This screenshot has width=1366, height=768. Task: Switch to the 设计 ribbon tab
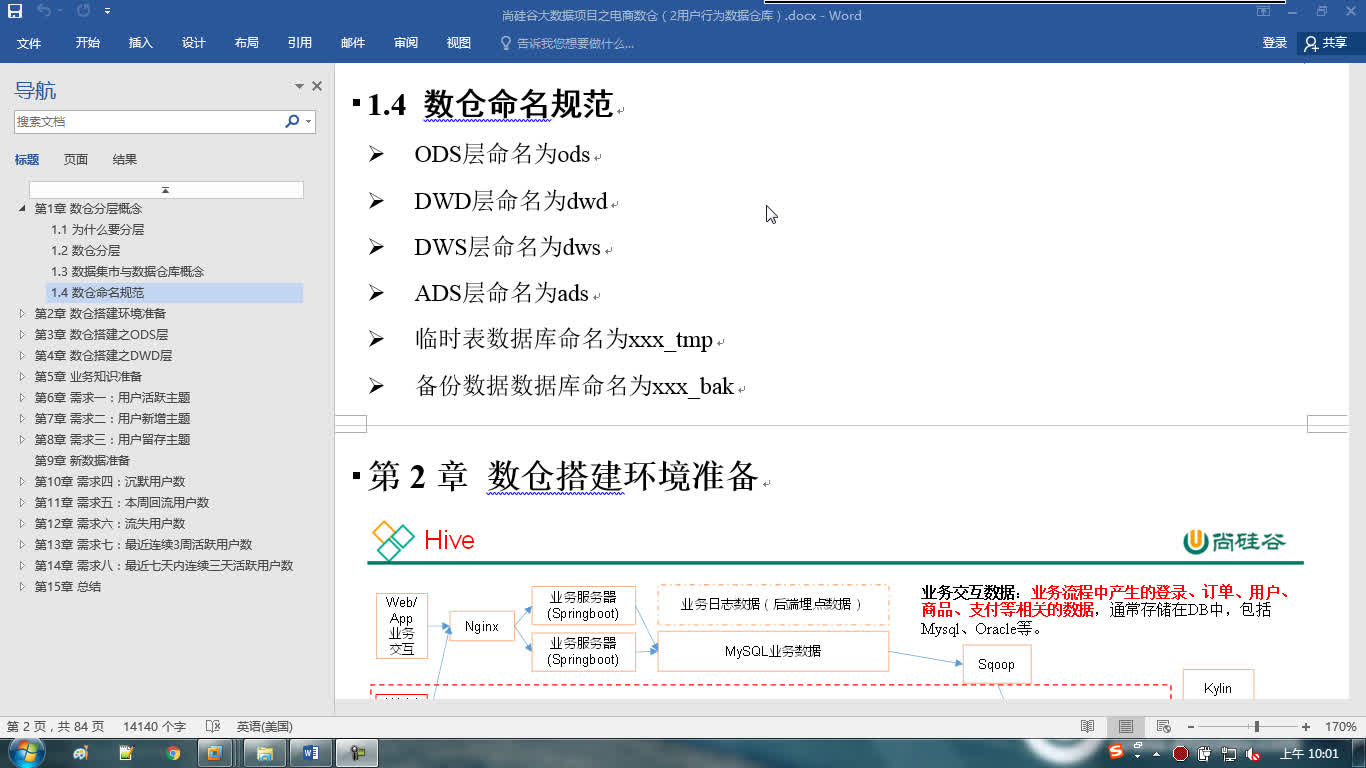[x=194, y=43]
